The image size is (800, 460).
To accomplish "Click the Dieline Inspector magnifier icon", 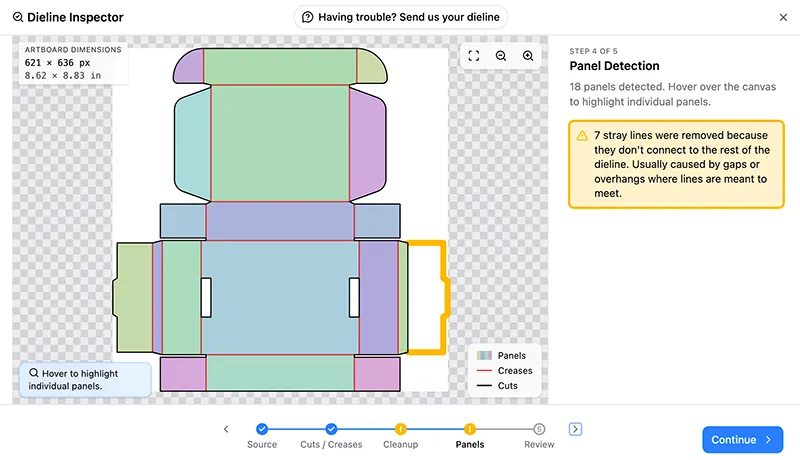I will (18, 17).
